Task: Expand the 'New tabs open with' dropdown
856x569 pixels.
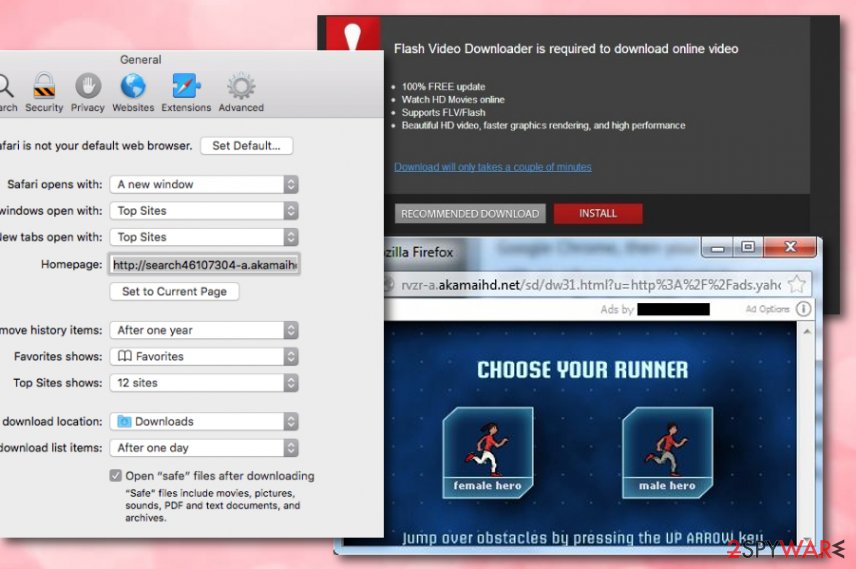Action: tap(204, 237)
